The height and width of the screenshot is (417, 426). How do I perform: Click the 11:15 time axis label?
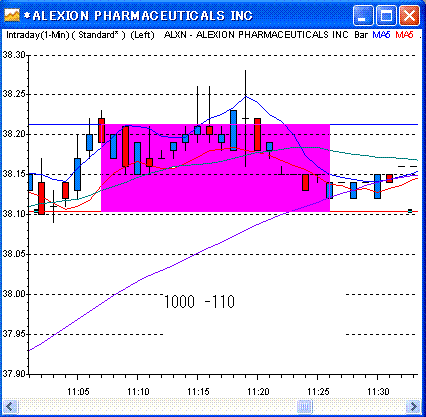point(198,391)
